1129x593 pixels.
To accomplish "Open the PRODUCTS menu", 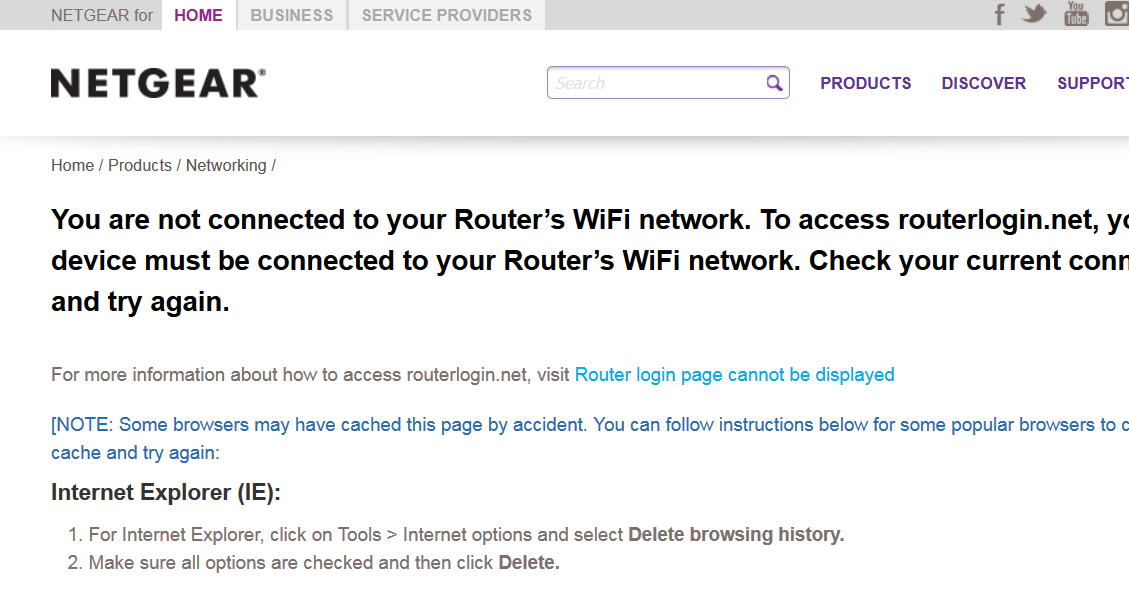I will tap(865, 83).
